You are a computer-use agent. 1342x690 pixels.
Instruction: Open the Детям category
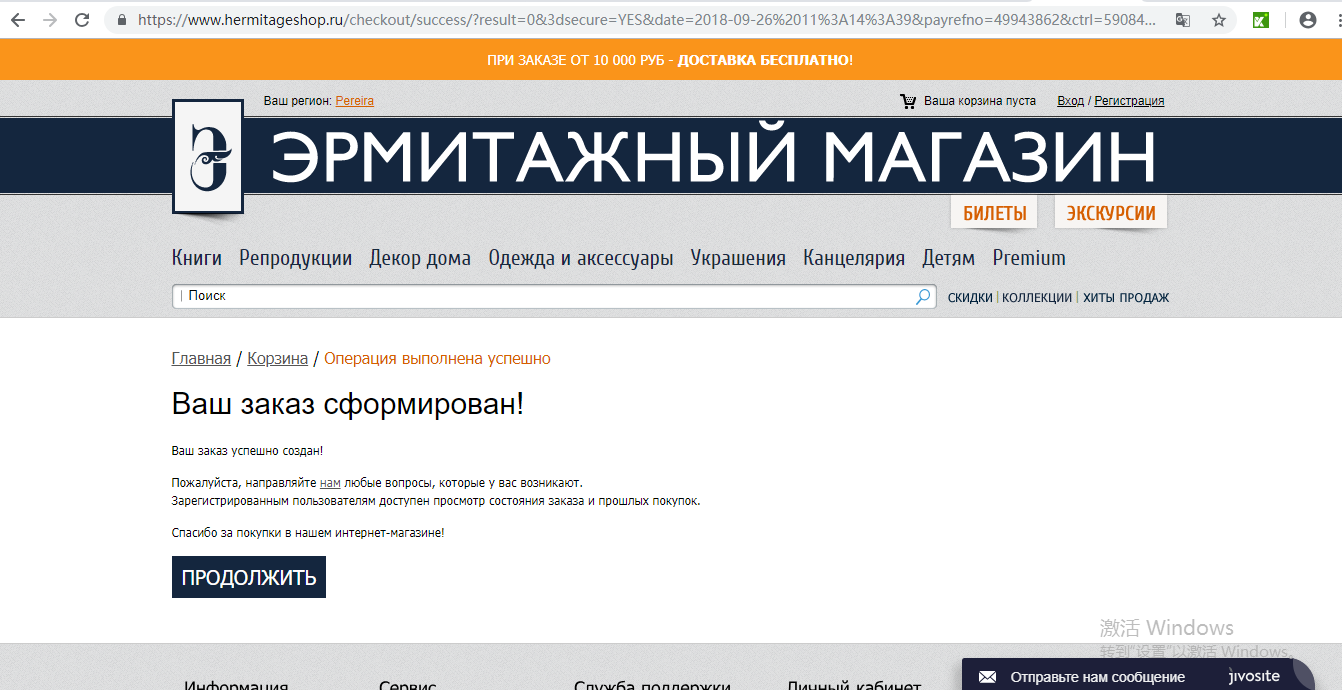(x=949, y=258)
